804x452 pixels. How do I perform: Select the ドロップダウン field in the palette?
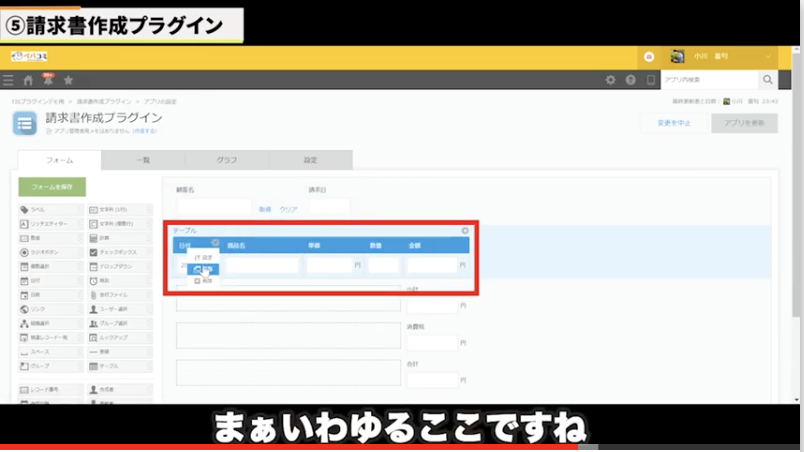click(x=120, y=267)
